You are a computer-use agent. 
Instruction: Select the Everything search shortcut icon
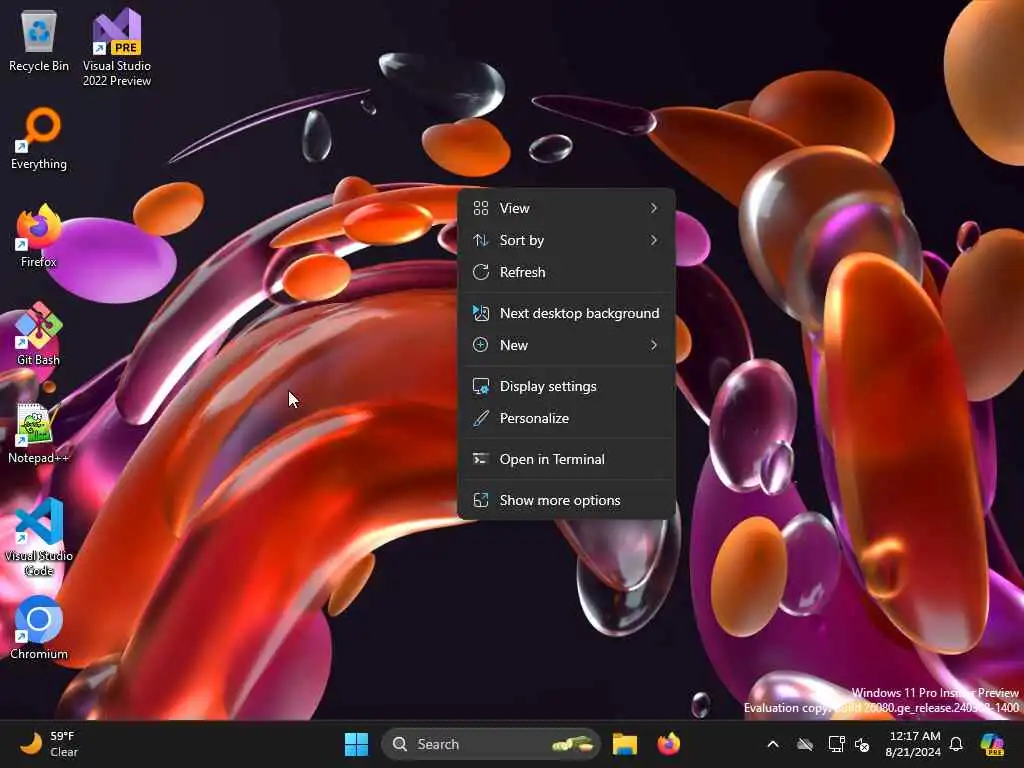[x=39, y=139]
